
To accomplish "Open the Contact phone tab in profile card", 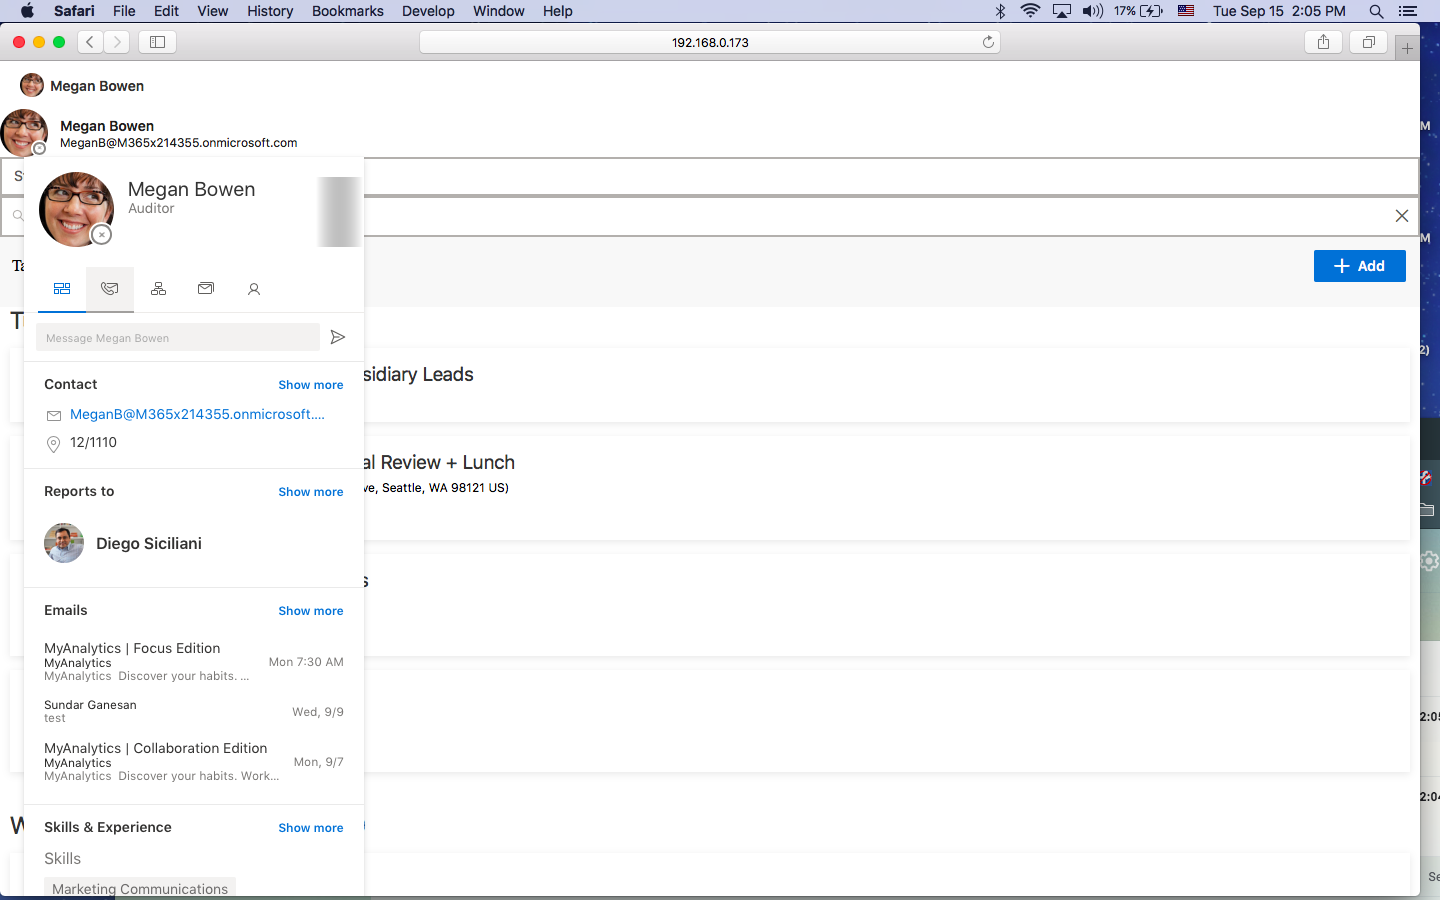I will coord(110,289).
